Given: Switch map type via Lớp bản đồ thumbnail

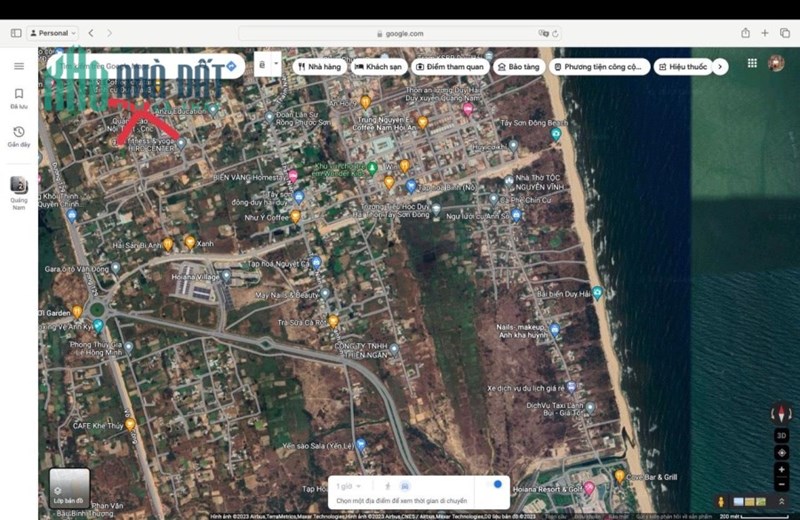Looking at the screenshot, I should [x=69, y=488].
